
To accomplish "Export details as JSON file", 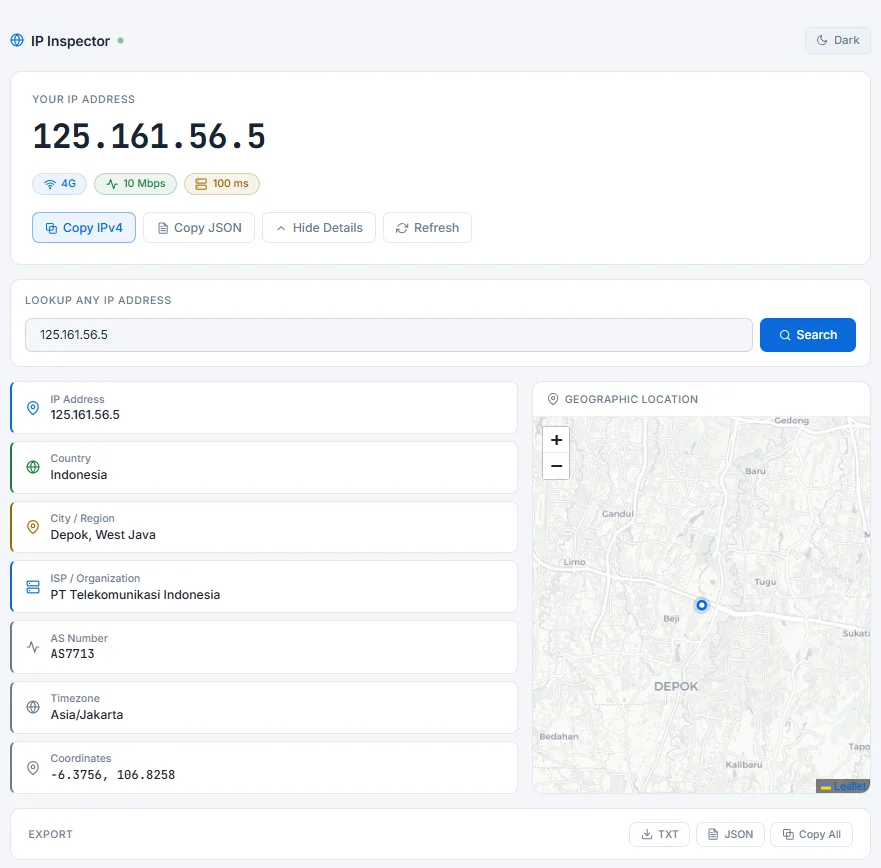I will pos(730,834).
